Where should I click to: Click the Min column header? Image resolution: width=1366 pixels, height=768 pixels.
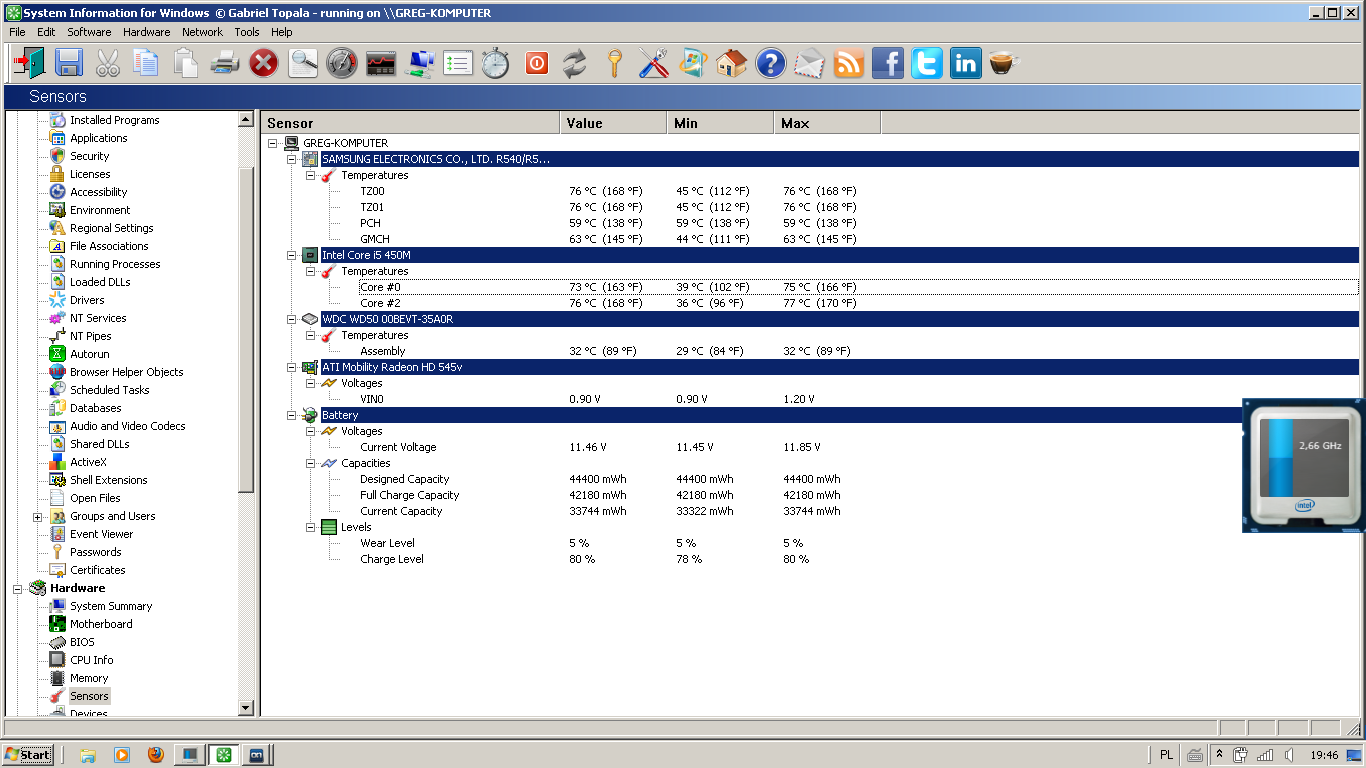click(x=720, y=123)
